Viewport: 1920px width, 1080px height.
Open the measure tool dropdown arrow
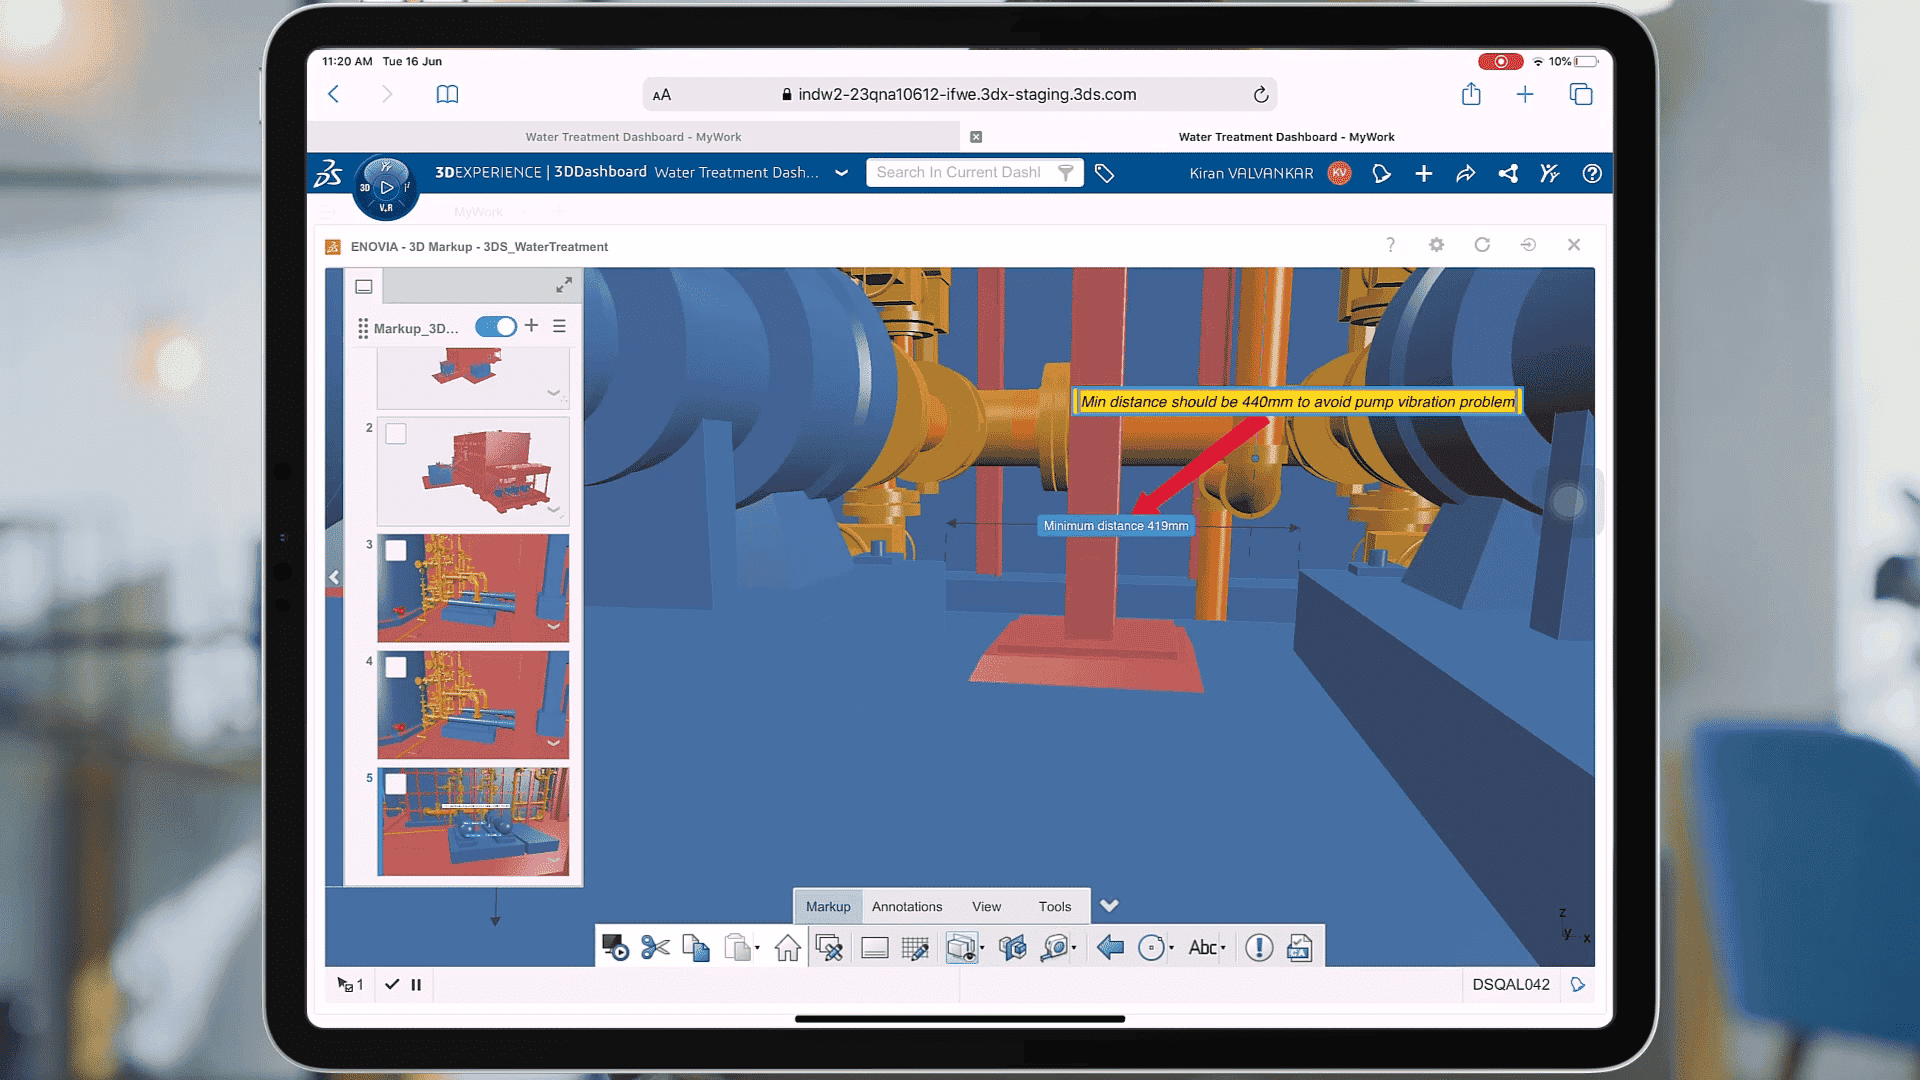tap(1074, 948)
